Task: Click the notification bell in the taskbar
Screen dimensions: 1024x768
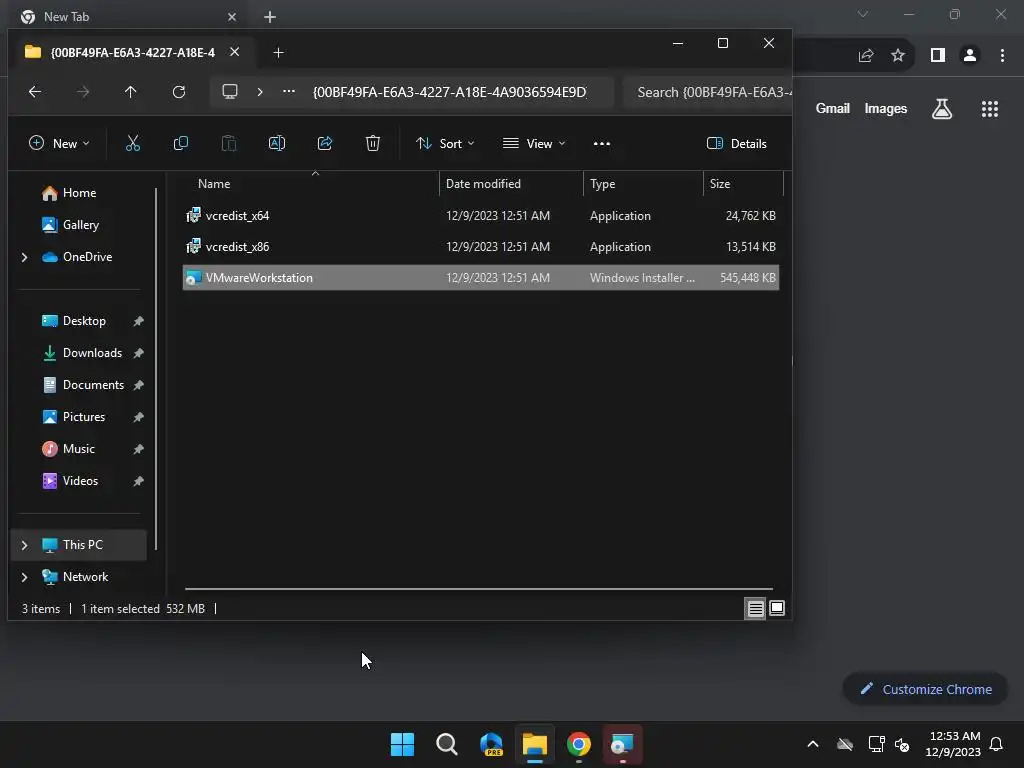Action: coord(996,744)
